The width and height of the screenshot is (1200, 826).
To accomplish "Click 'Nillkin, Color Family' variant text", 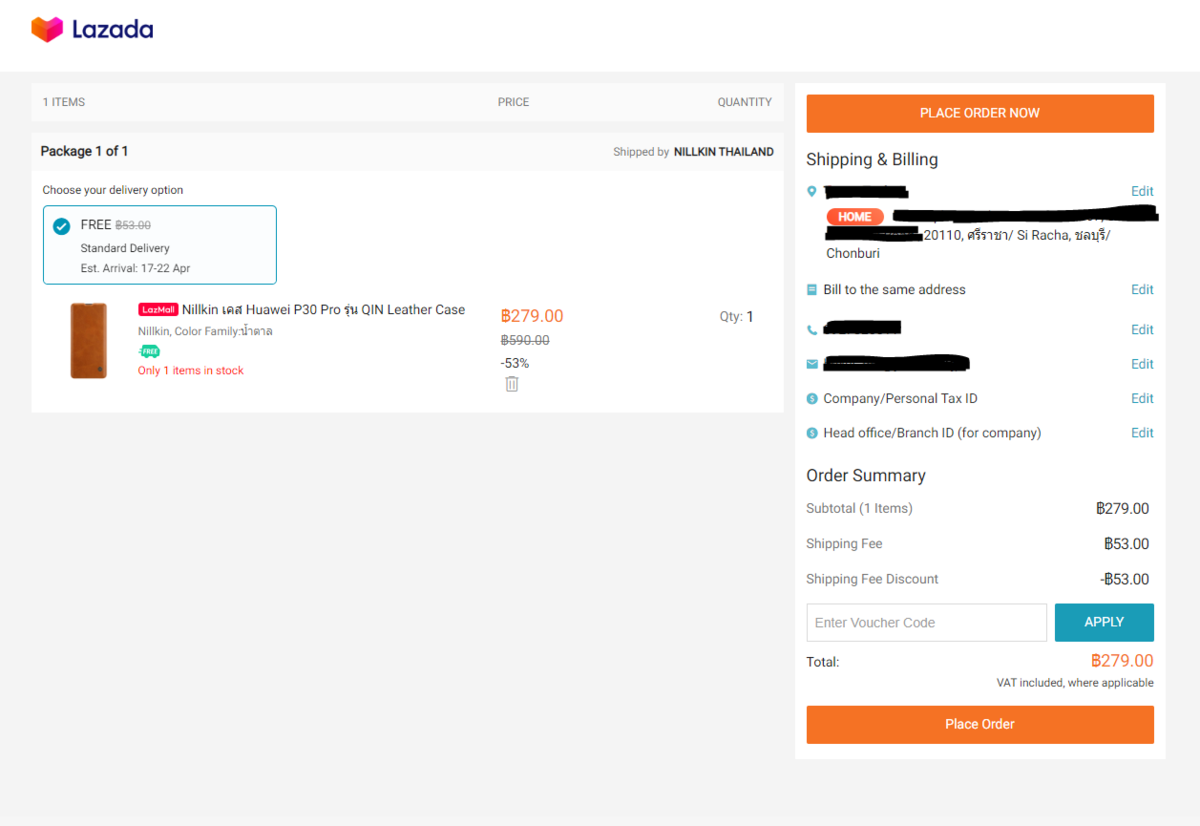I will coord(206,331).
